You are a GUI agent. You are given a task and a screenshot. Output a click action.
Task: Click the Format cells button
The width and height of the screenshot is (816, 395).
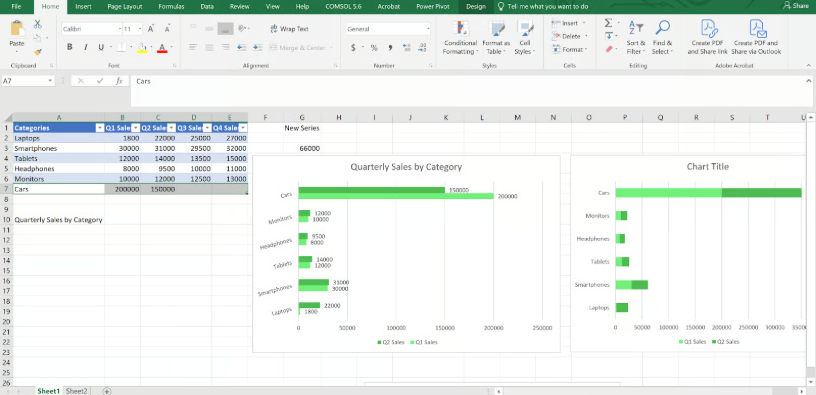pyautogui.click(x=568, y=49)
